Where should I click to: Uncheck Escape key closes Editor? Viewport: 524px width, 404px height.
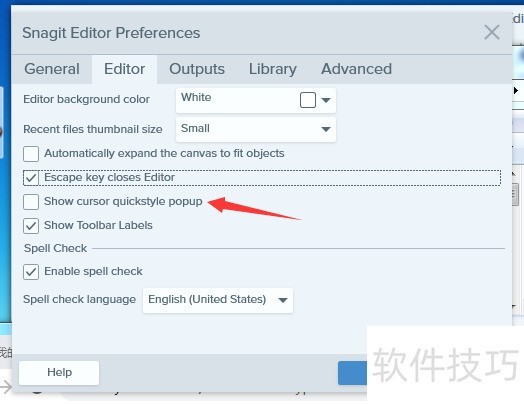point(31,178)
